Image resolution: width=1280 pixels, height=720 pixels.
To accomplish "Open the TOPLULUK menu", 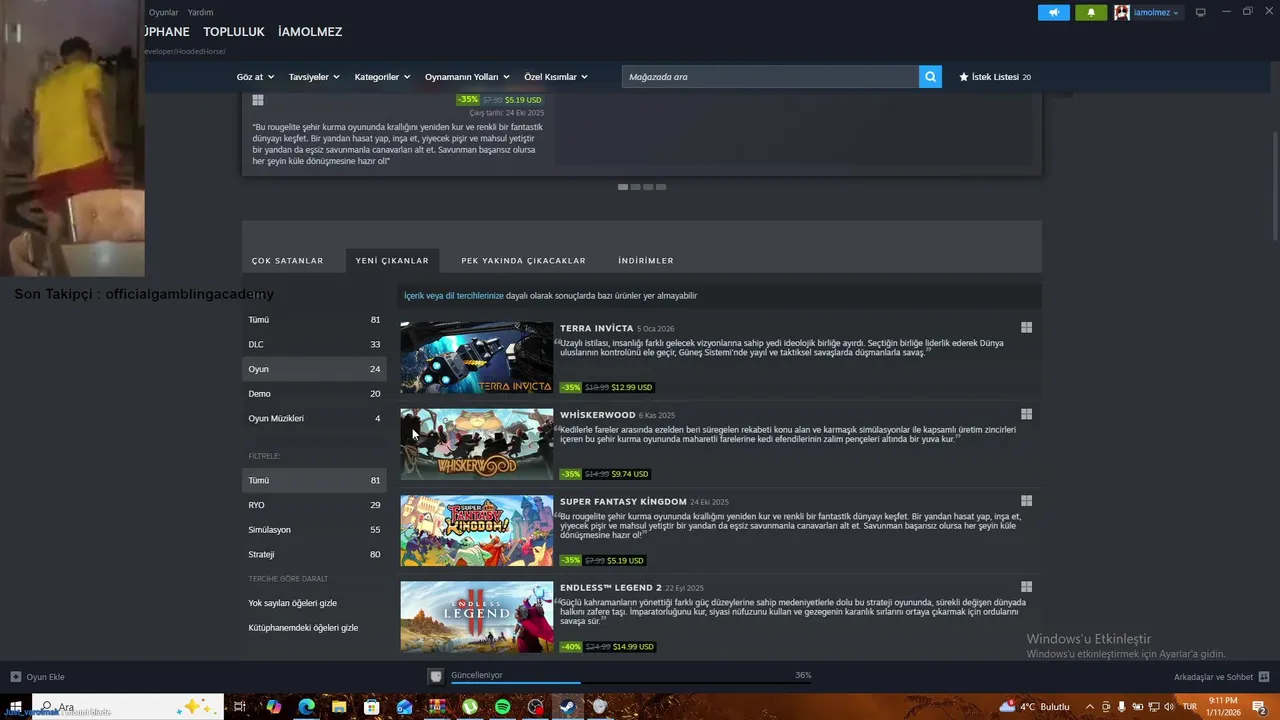I will pyautogui.click(x=234, y=32).
